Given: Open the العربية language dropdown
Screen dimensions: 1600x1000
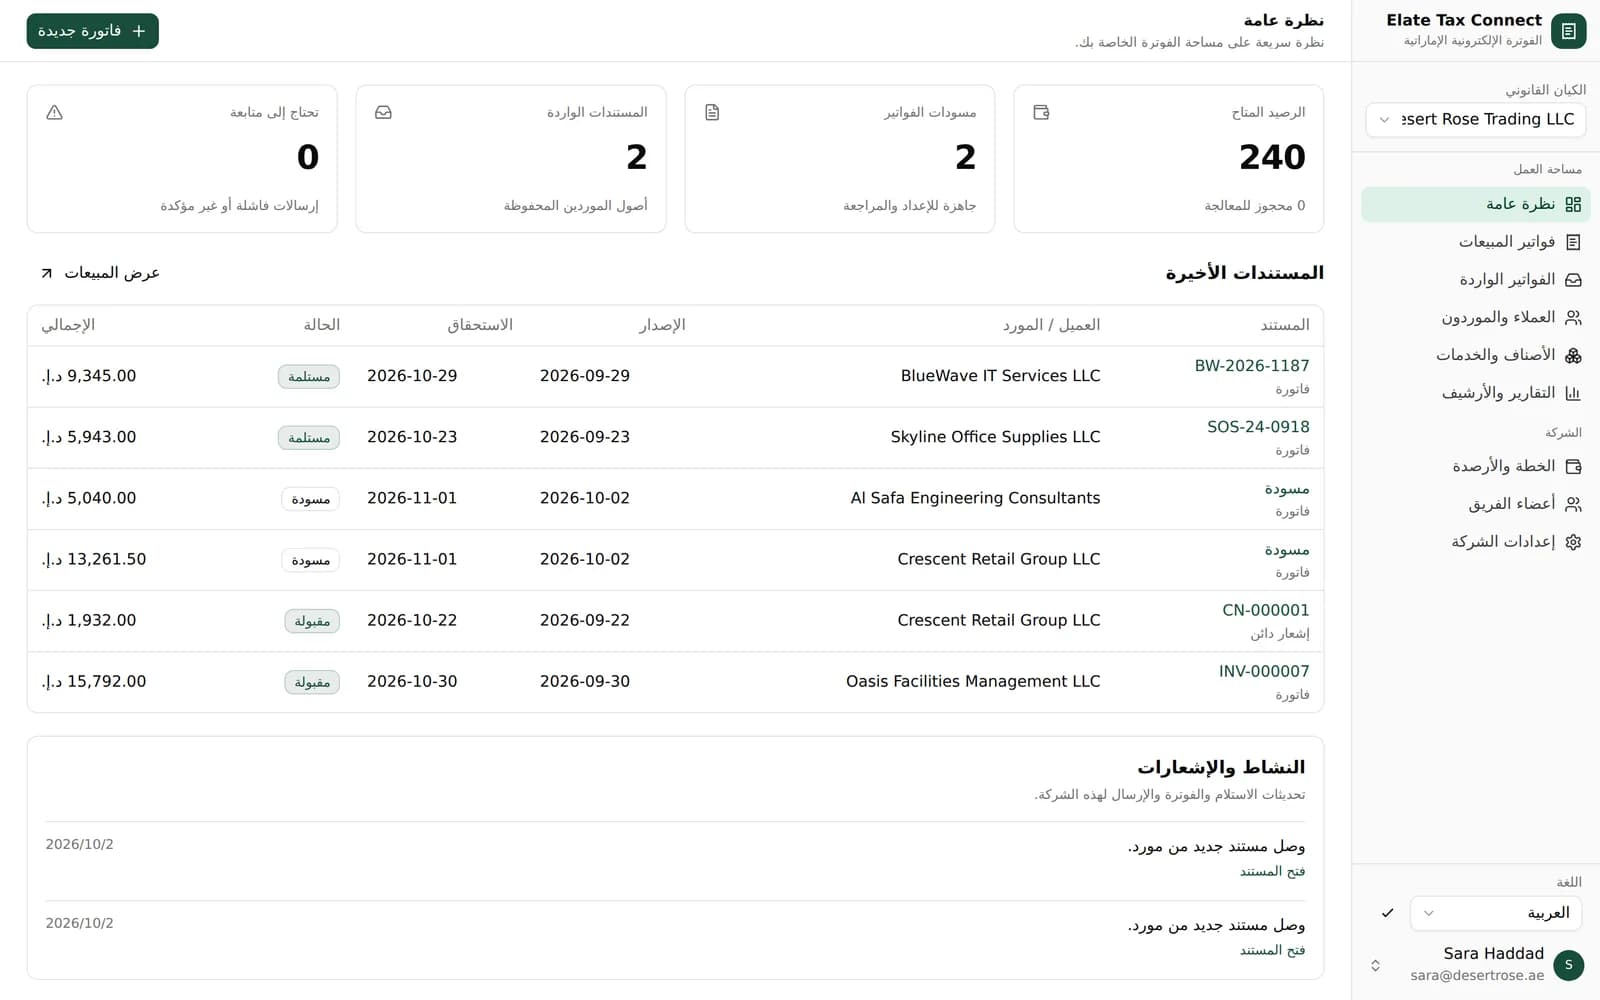Looking at the screenshot, I should pyautogui.click(x=1496, y=913).
